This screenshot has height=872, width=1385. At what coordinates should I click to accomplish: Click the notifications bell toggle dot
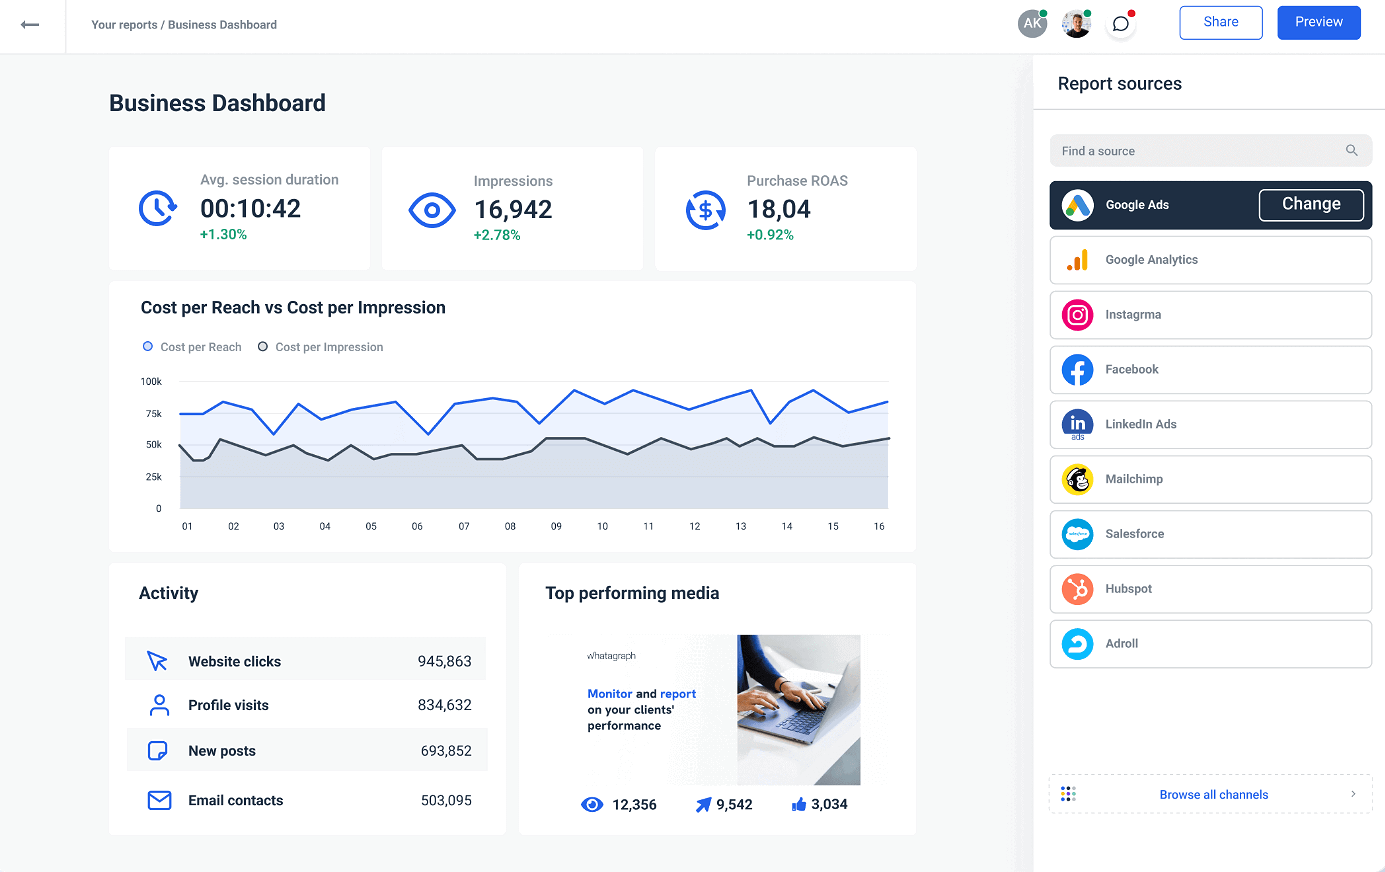(x=1131, y=12)
